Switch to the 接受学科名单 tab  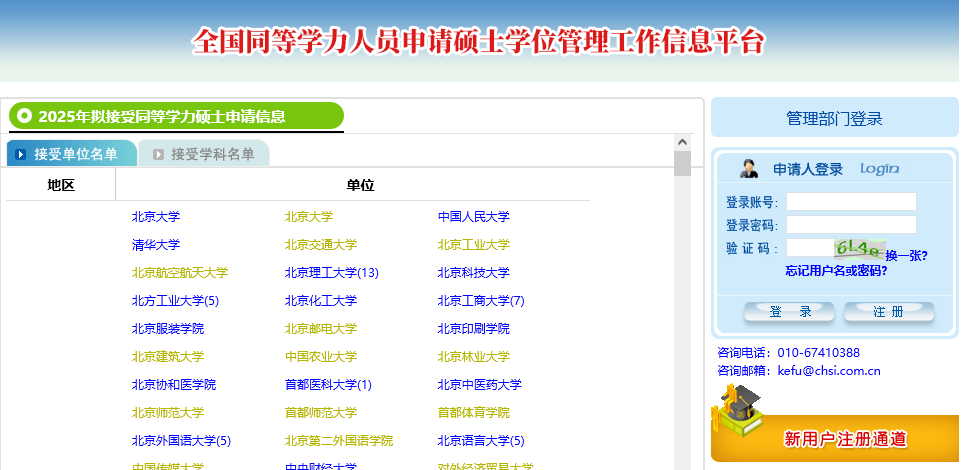tap(204, 153)
